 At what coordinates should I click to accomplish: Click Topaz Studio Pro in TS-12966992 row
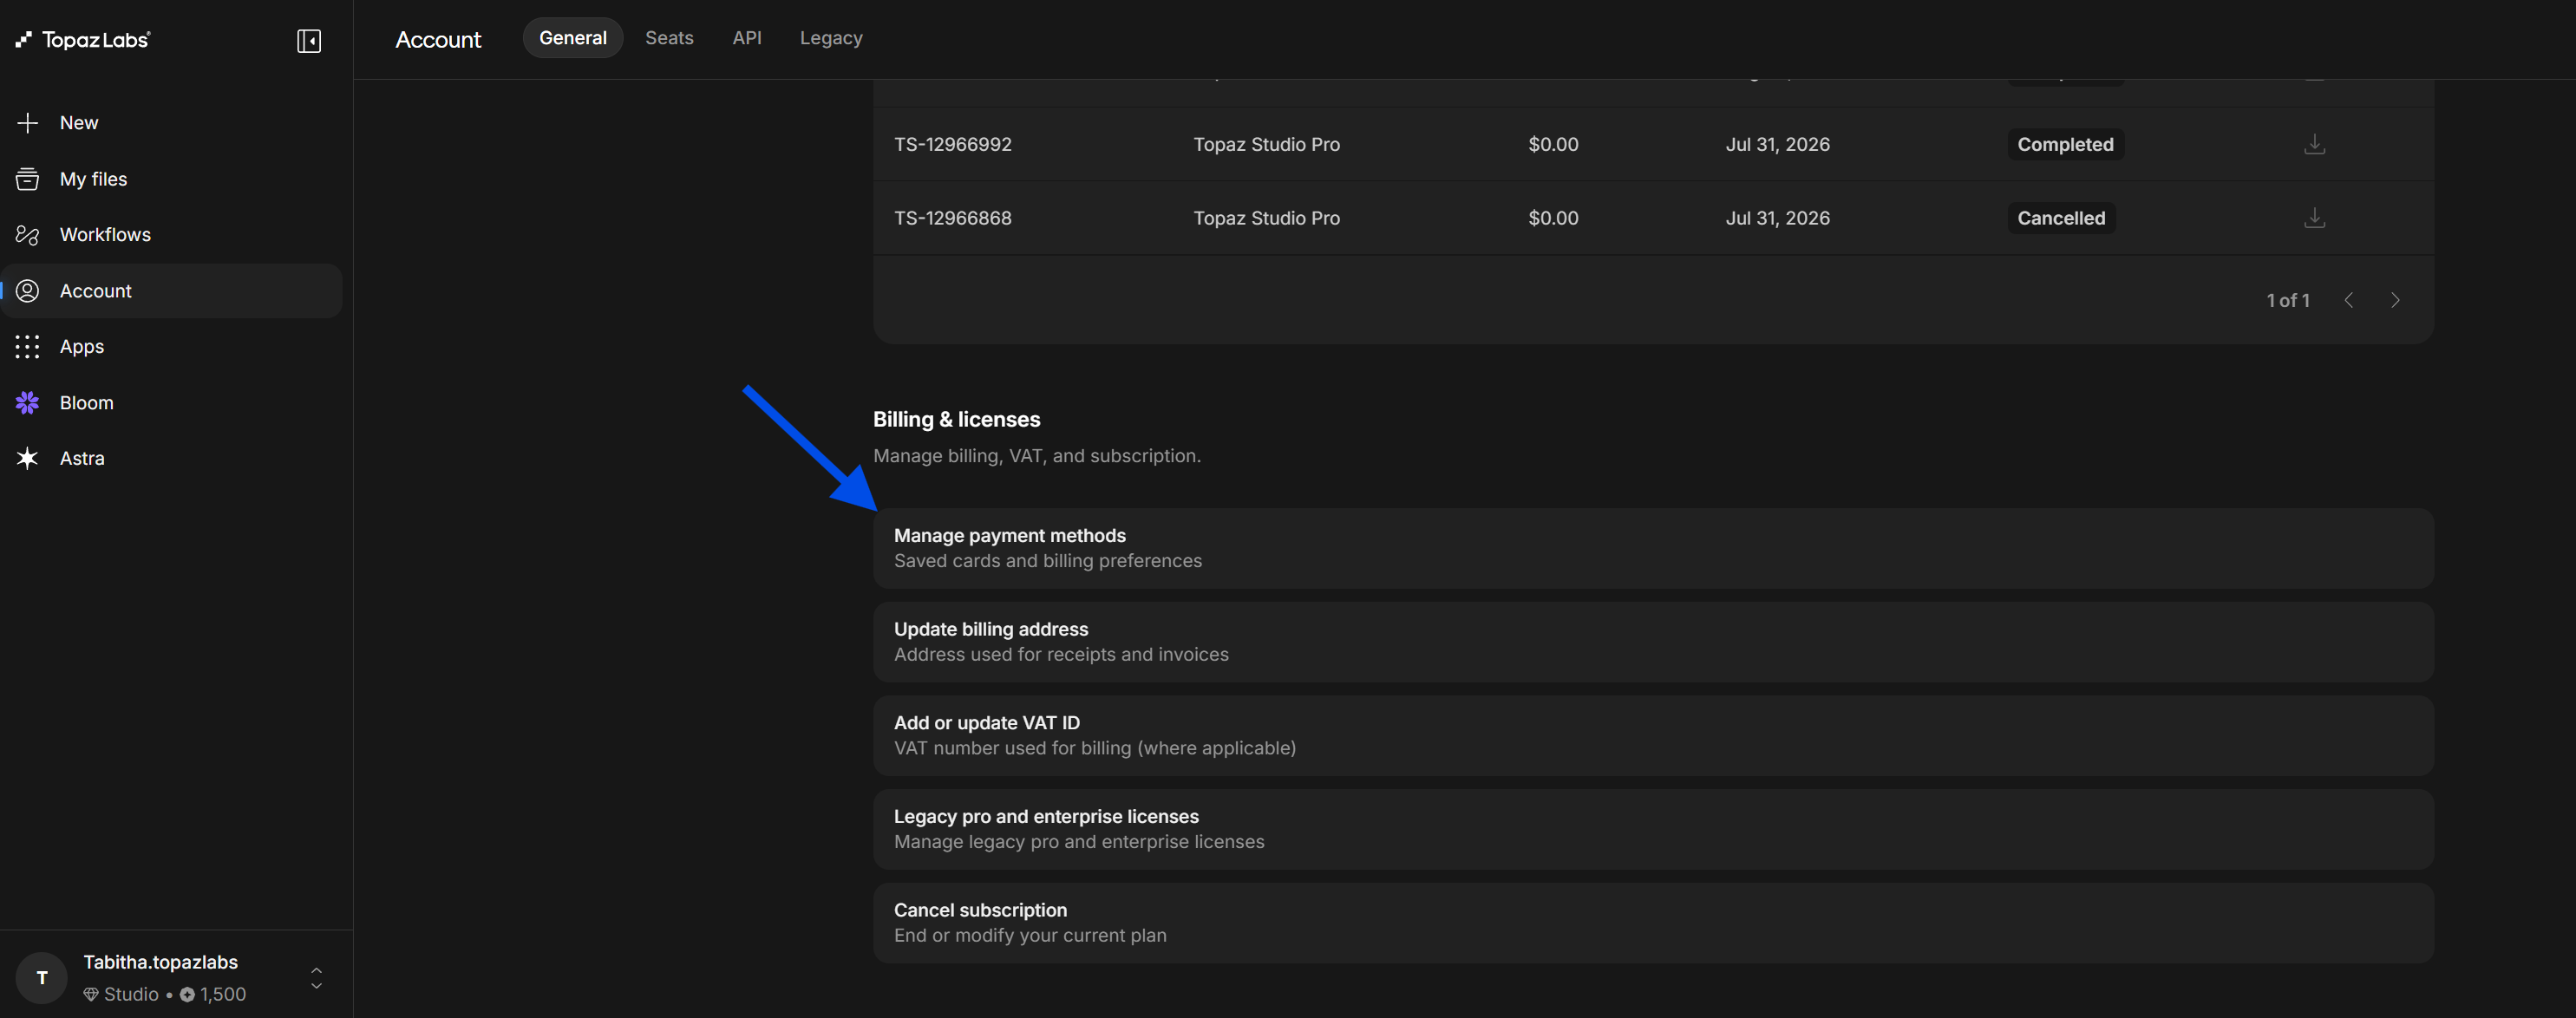coord(1266,144)
